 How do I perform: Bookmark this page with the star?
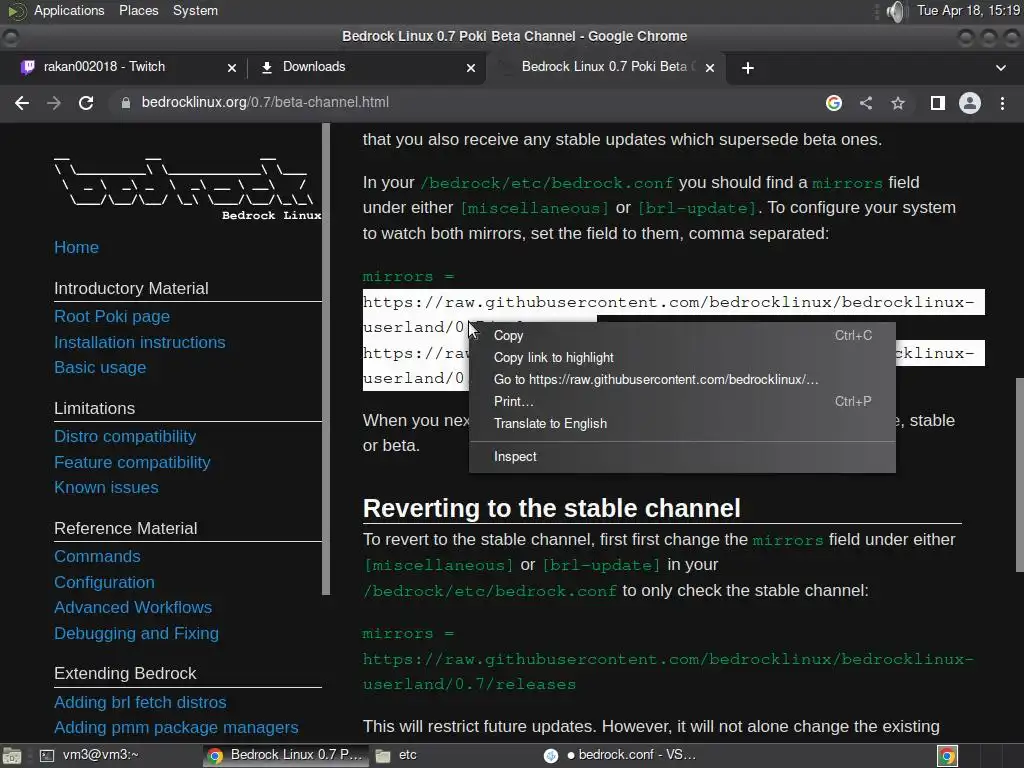(x=898, y=103)
